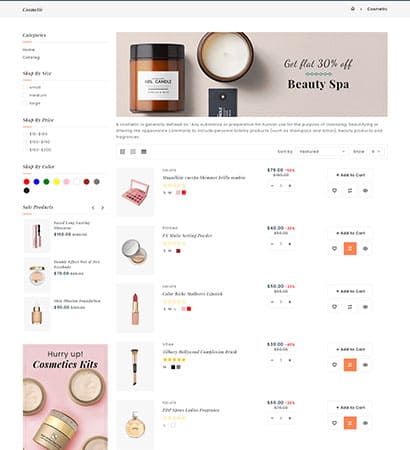Add the eyeshadow palette to cart
Screen dimensions: 410x450
(x=350, y=175)
